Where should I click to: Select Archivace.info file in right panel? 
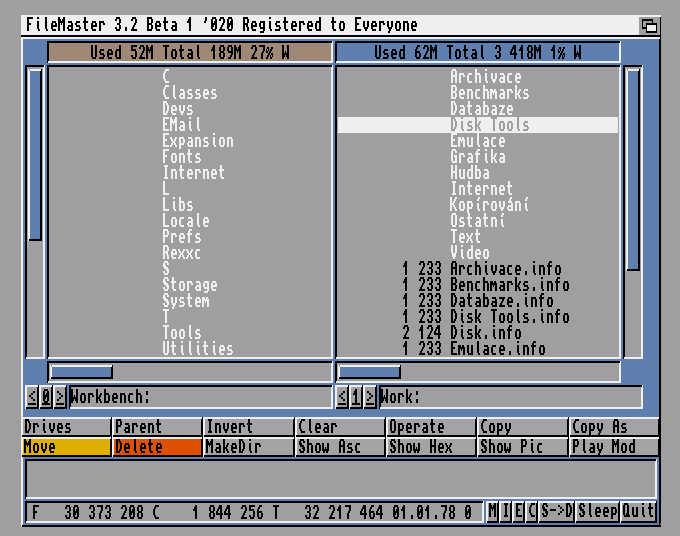[505, 269]
